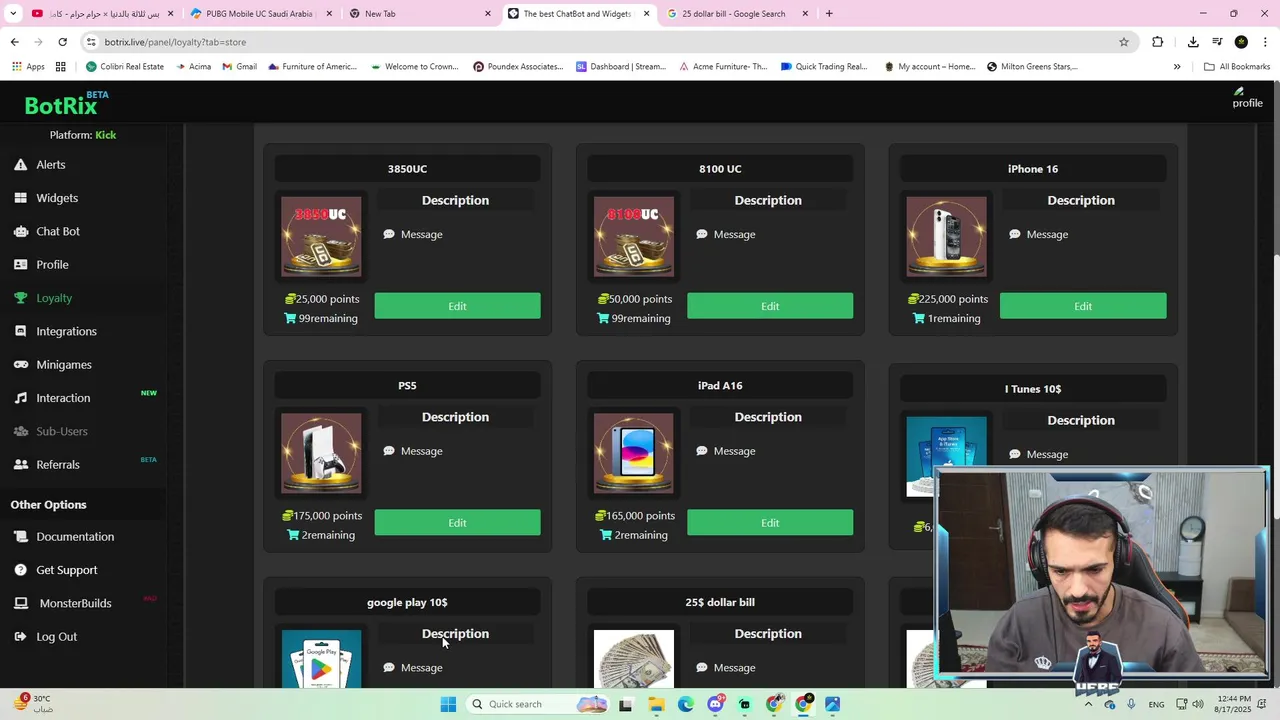Open Integrations page
Viewport: 1280px width, 720px height.
point(66,331)
